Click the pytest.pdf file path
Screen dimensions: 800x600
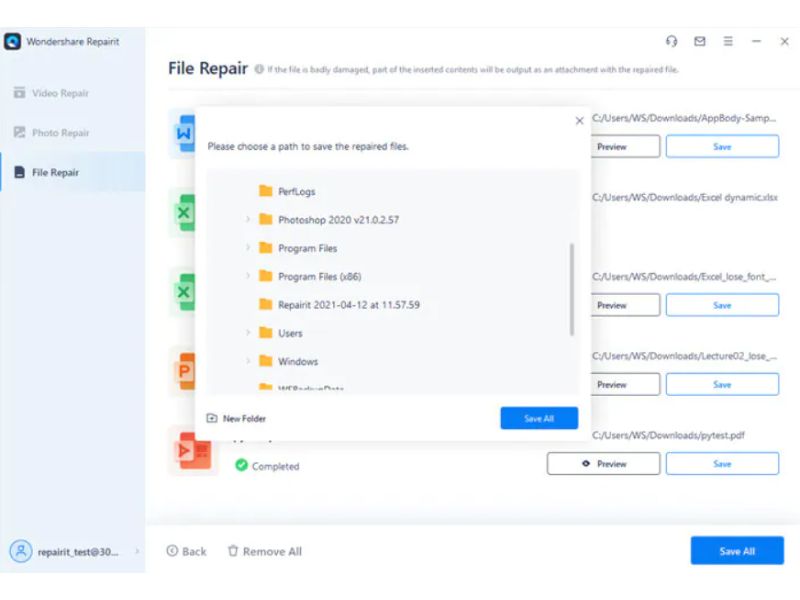click(668, 435)
